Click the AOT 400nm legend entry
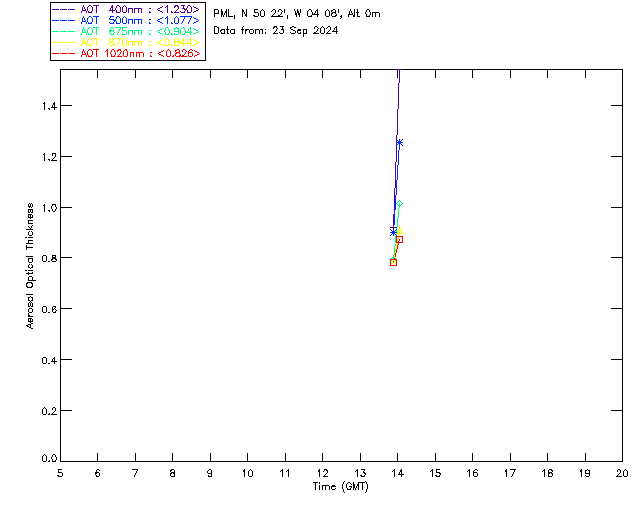The width and height of the screenshot is (640, 512). [126, 9]
